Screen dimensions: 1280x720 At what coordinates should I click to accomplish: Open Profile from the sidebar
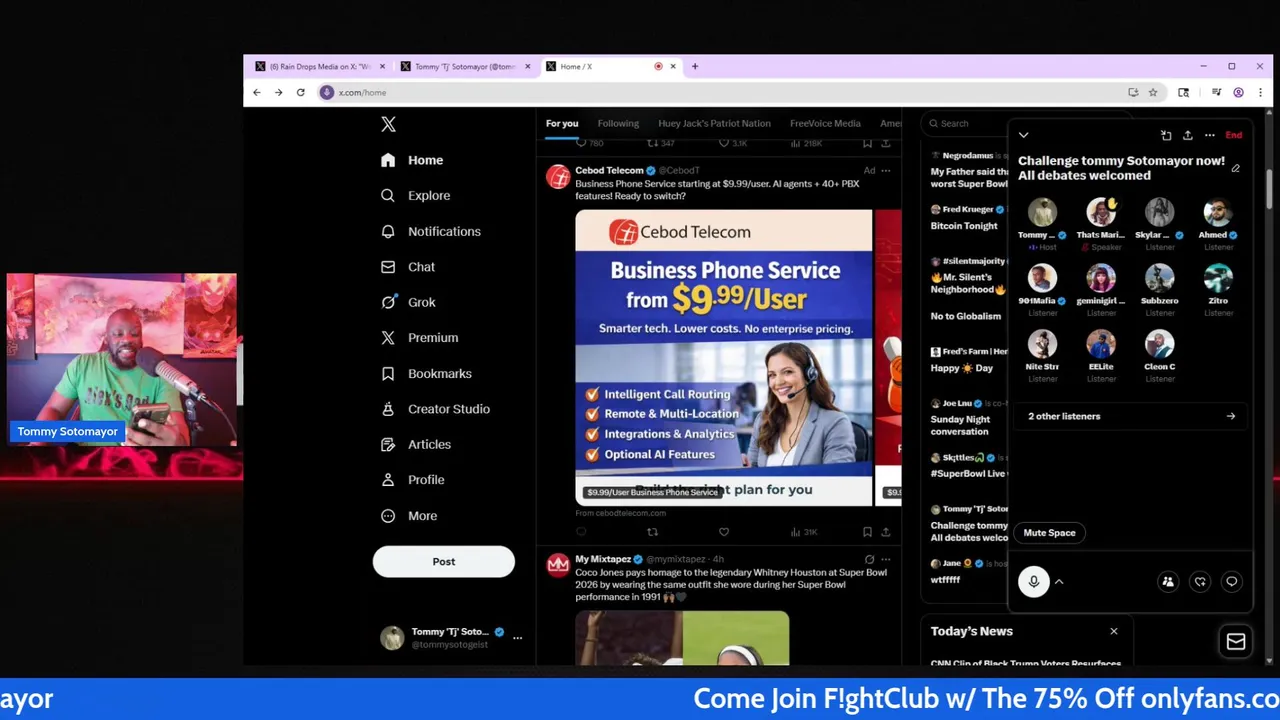pyautogui.click(x=412, y=480)
